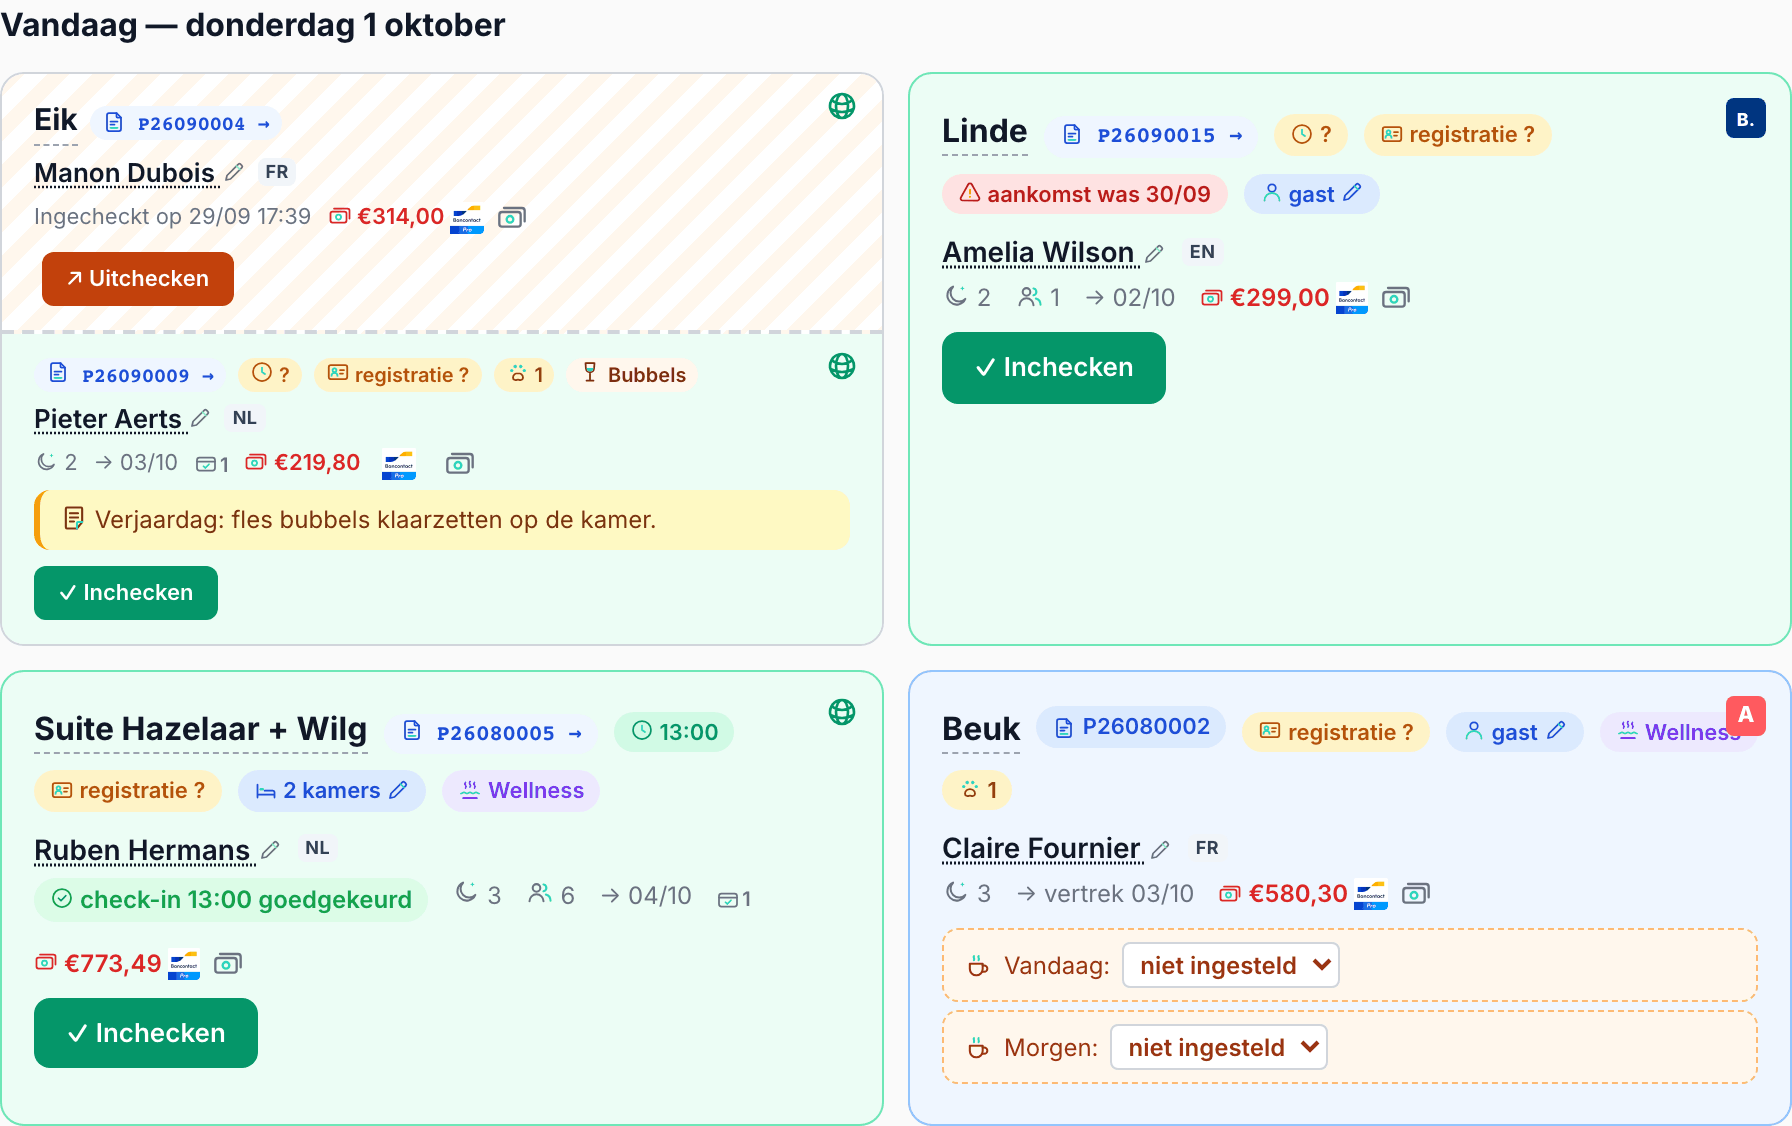Open cash payment icon next to €773,49
This screenshot has height=1126, width=1792.
coord(228,963)
